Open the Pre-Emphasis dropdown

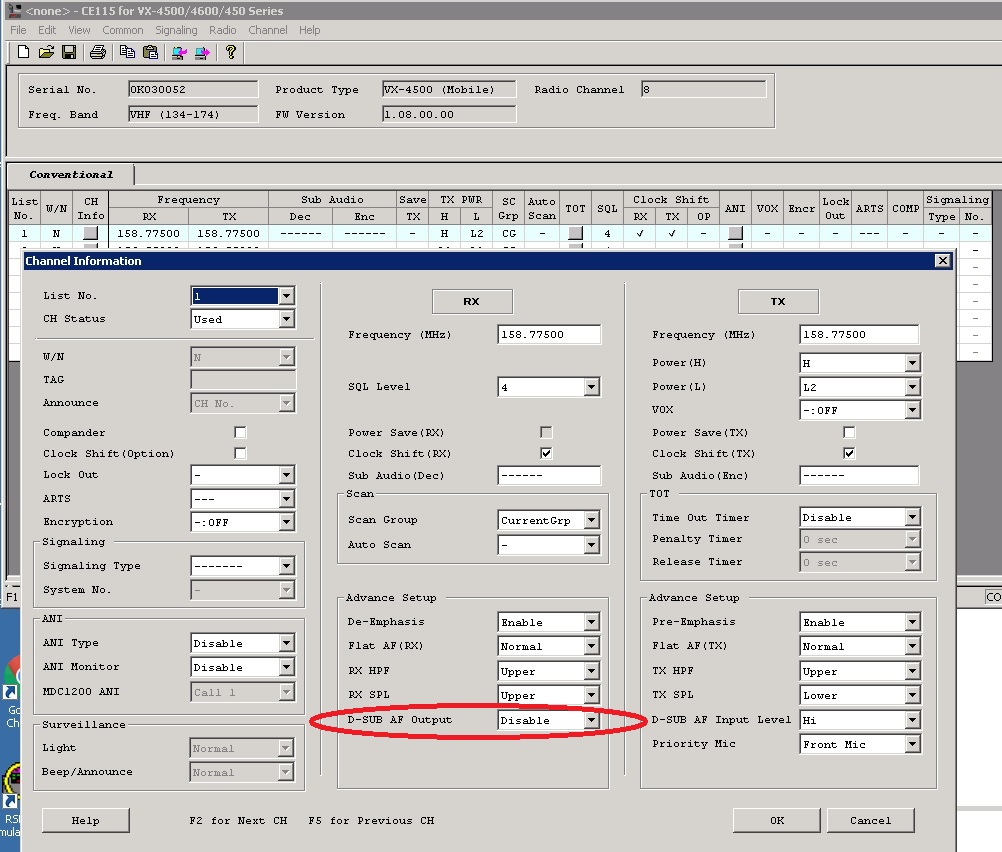pos(913,622)
